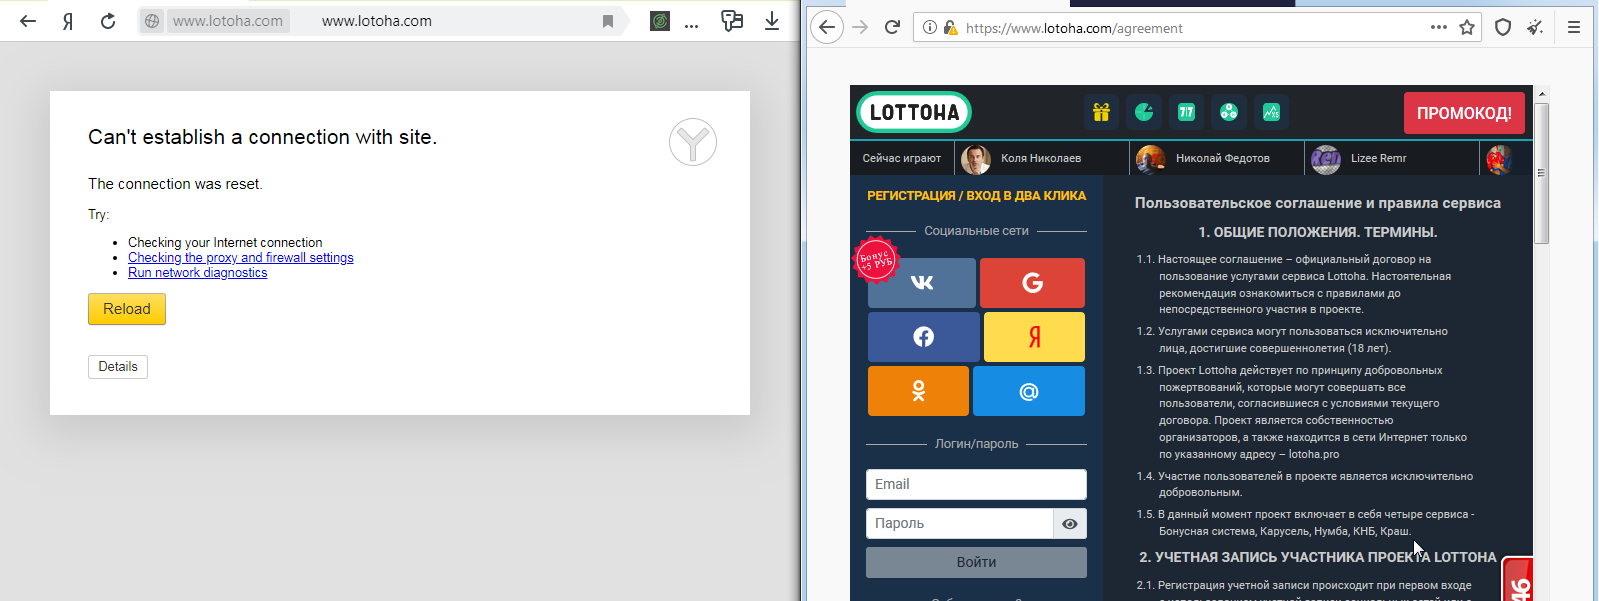Refresh the Yandex browser page
Screen dimensions: 1599x601
coord(108,21)
